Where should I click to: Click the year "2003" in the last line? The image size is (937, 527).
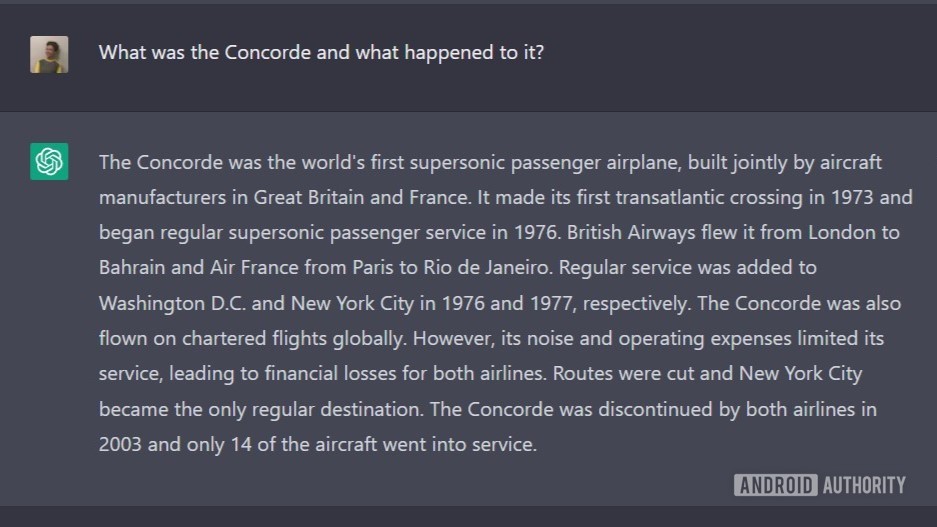click(120, 444)
